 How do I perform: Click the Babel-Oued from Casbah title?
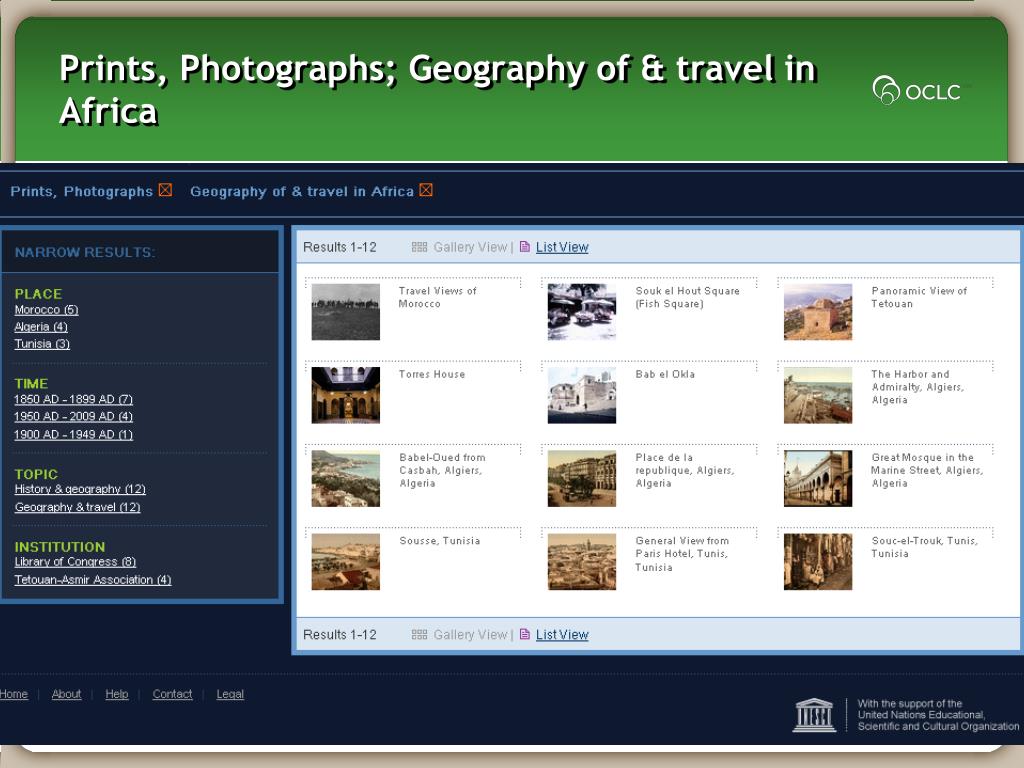442,470
